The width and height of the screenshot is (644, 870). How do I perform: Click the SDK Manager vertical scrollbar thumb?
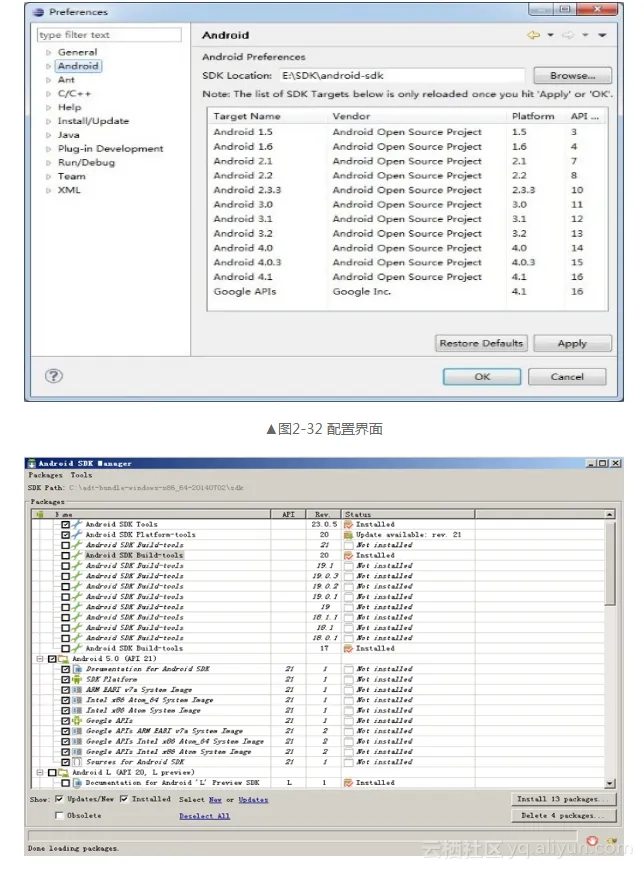pos(610,563)
